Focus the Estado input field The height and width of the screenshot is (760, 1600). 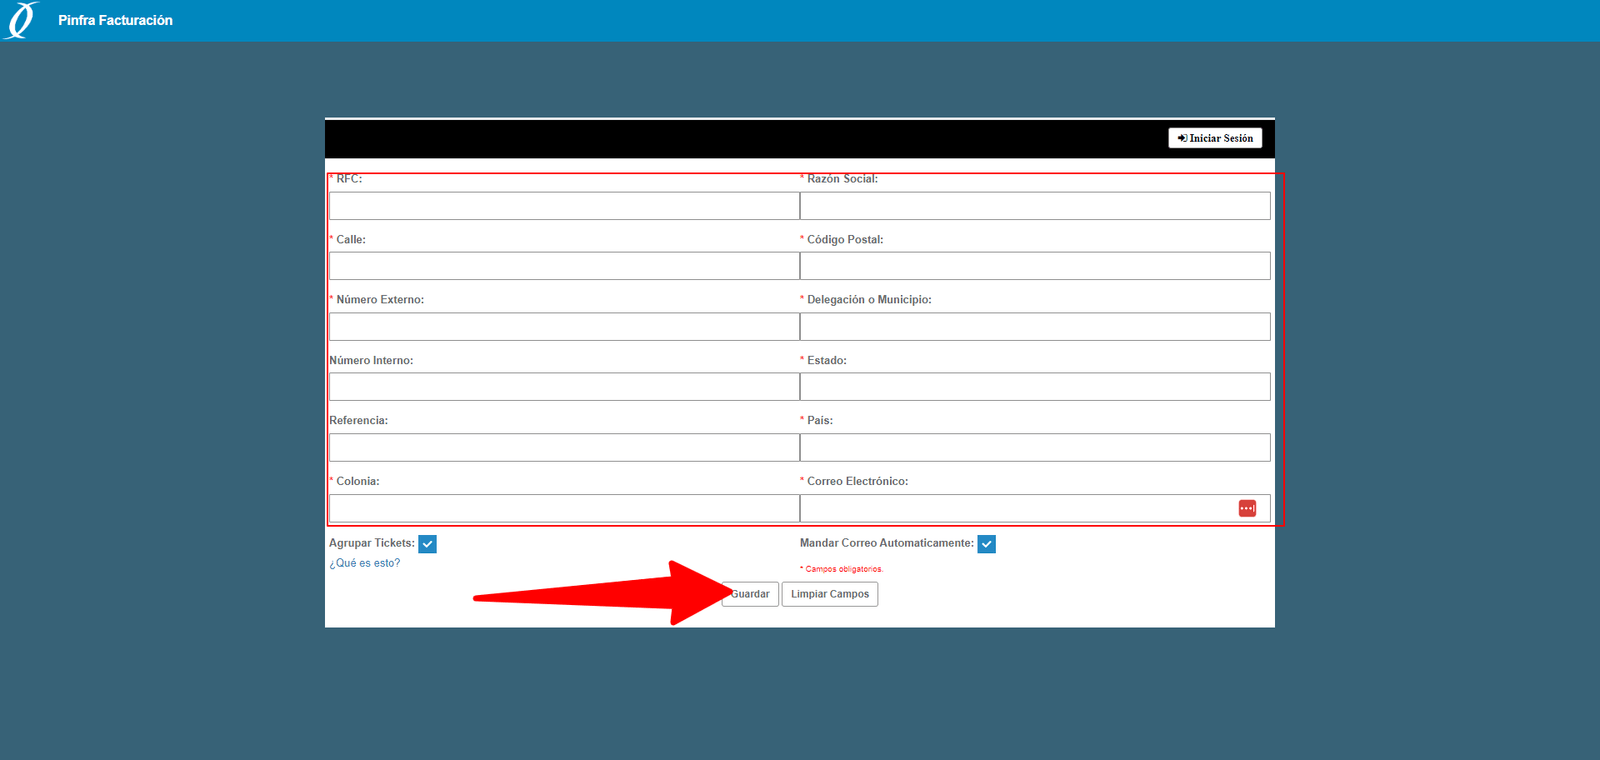(x=1035, y=387)
